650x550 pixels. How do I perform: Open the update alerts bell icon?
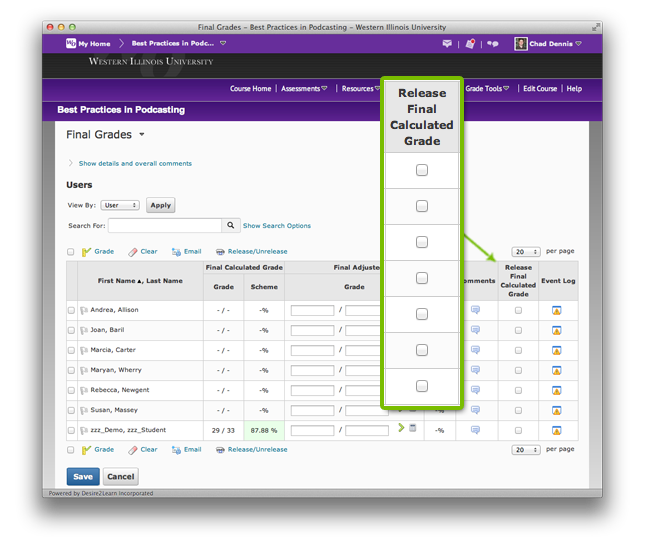pos(470,44)
